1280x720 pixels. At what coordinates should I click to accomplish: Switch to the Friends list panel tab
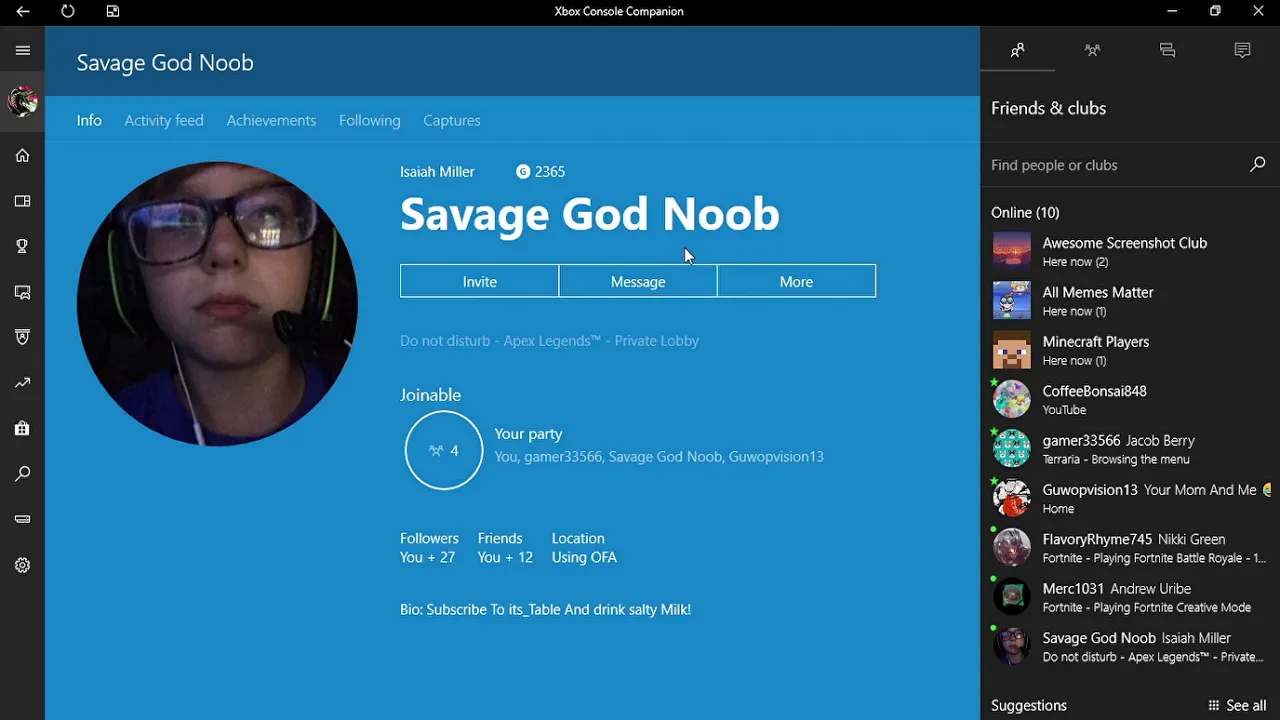1018,50
